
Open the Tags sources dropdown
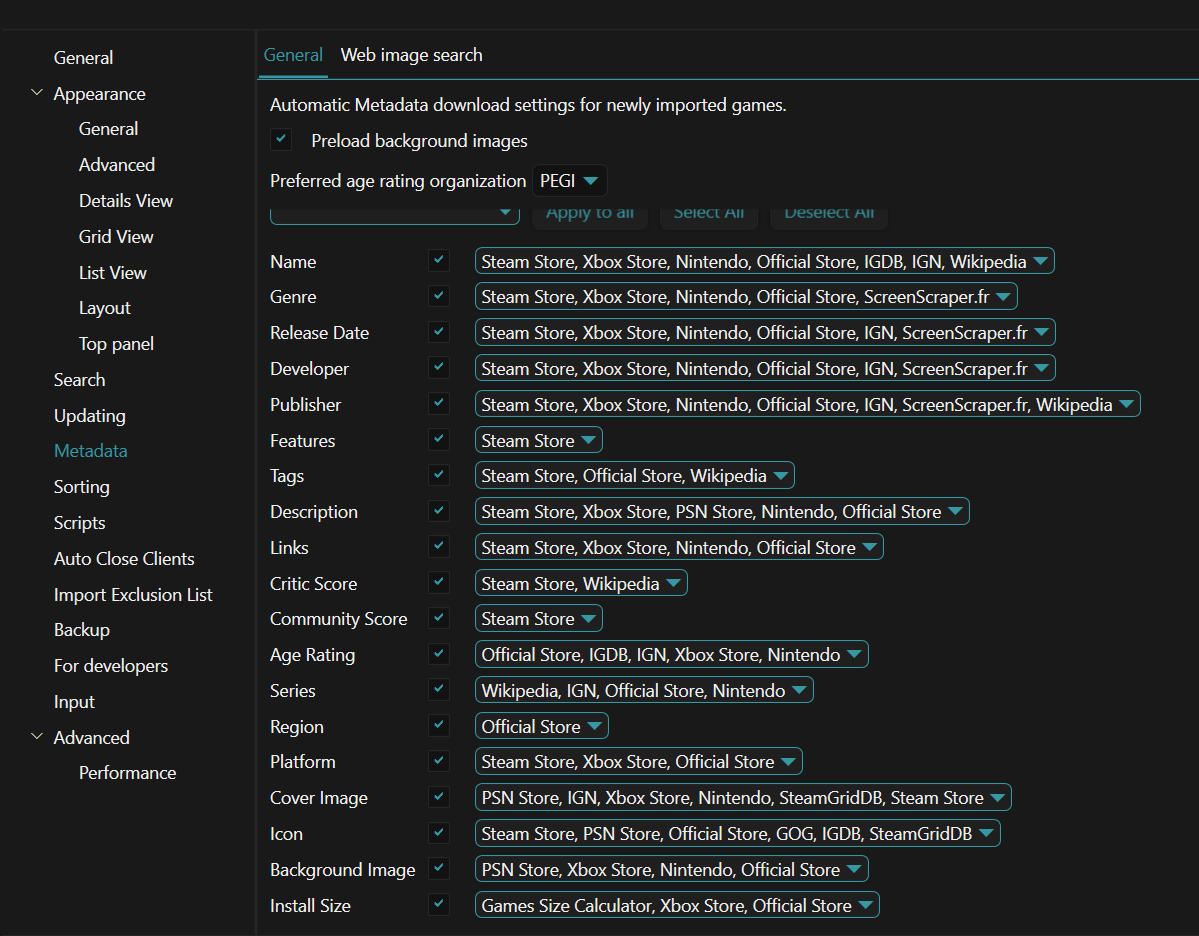click(x=635, y=476)
